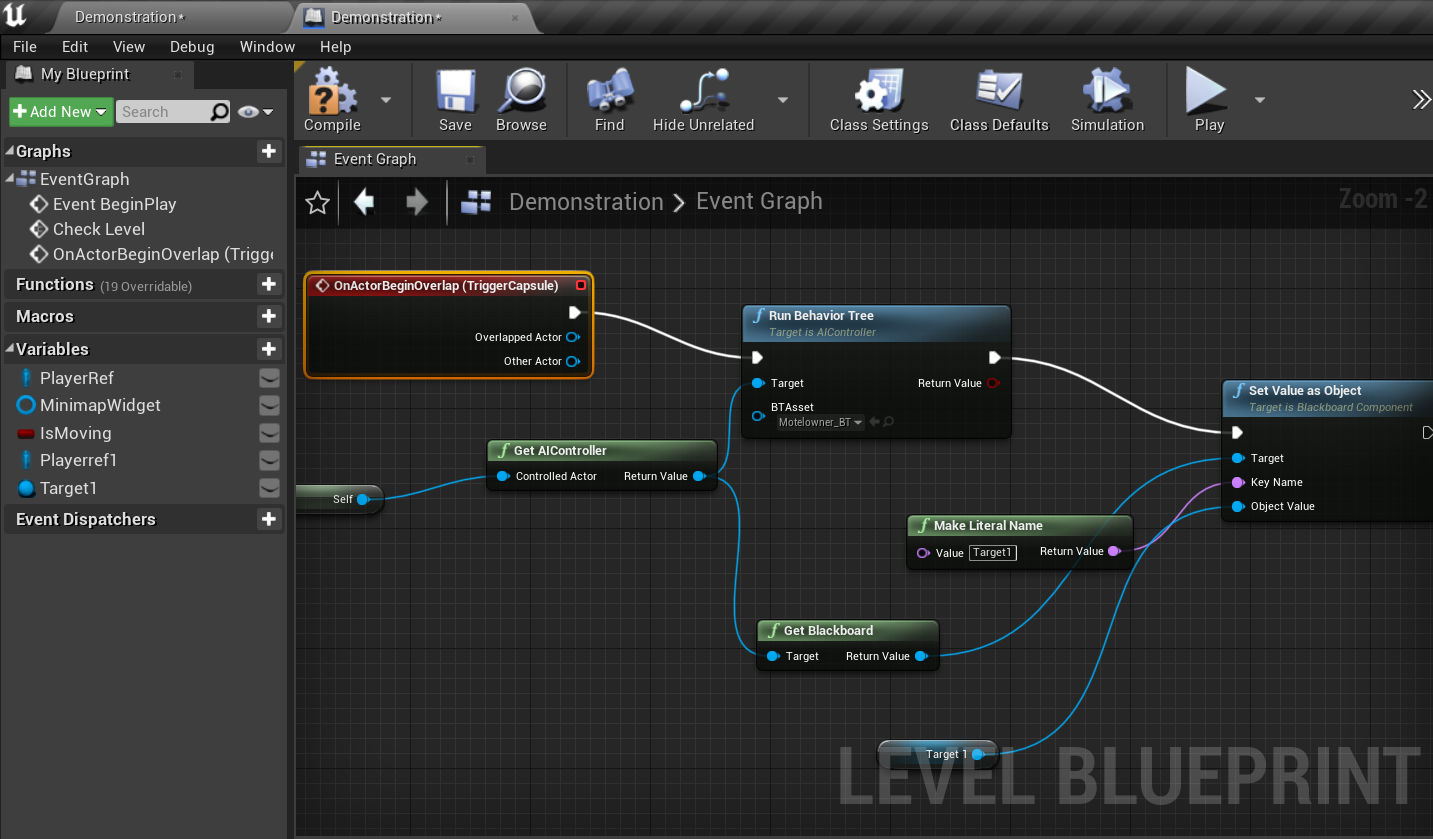Open Browse in content browser
The height and width of the screenshot is (839, 1433).
click(521, 100)
